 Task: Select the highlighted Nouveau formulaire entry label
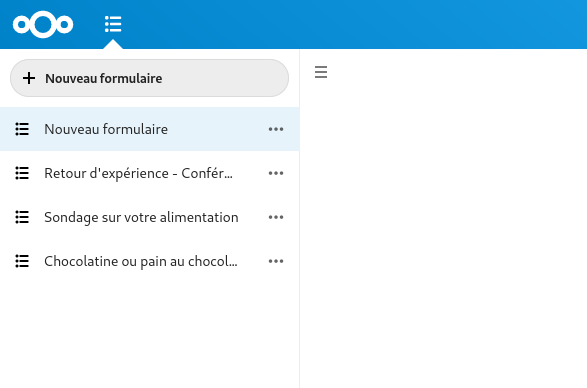pyautogui.click(x=106, y=129)
